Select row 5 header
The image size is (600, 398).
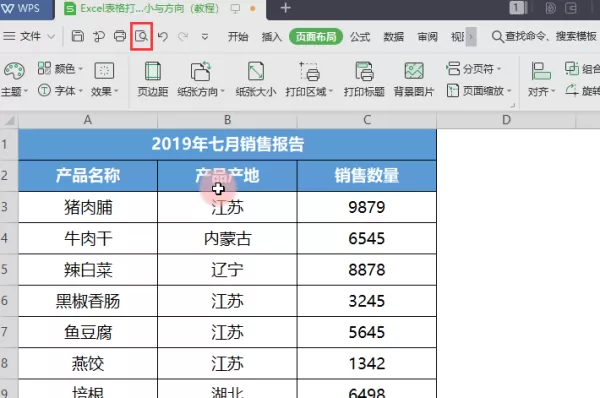[8, 269]
